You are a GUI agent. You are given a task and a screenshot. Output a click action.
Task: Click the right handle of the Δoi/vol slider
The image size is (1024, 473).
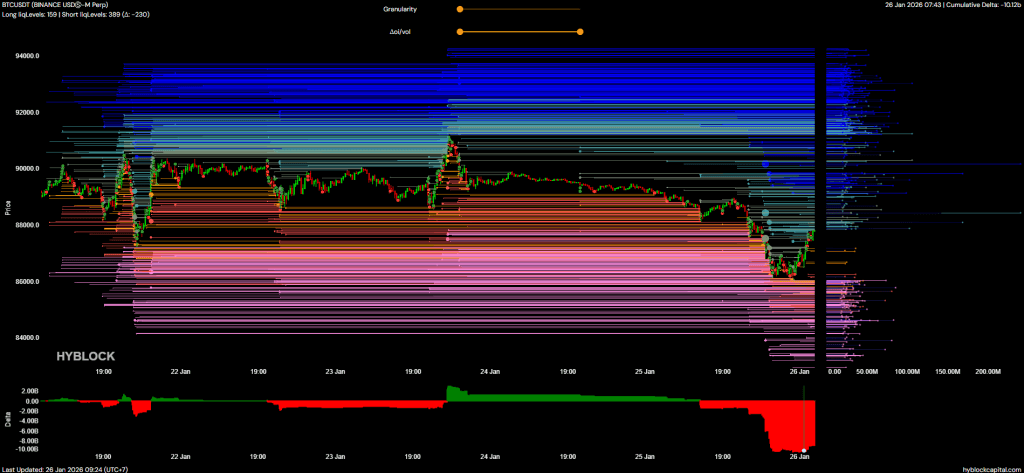tap(580, 32)
